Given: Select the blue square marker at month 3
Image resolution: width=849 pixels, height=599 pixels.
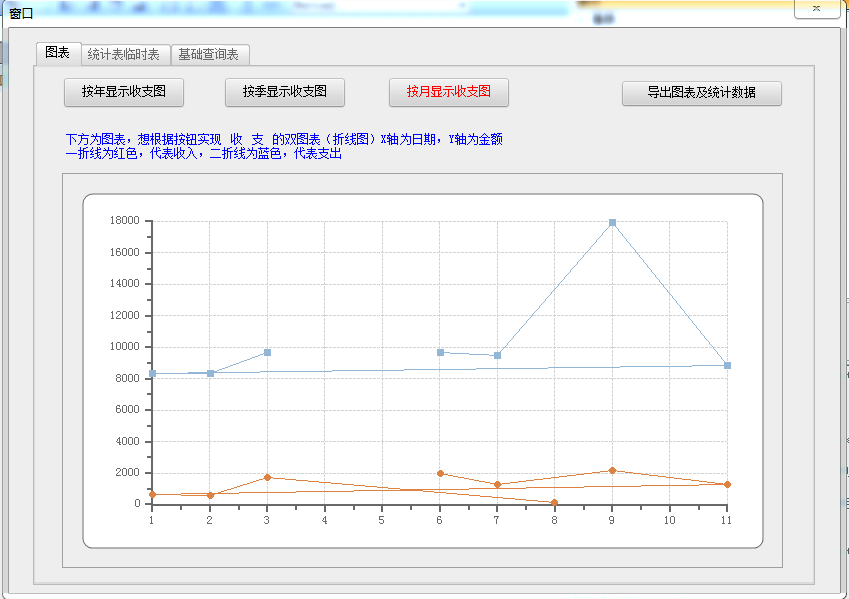Looking at the screenshot, I should [267, 352].
